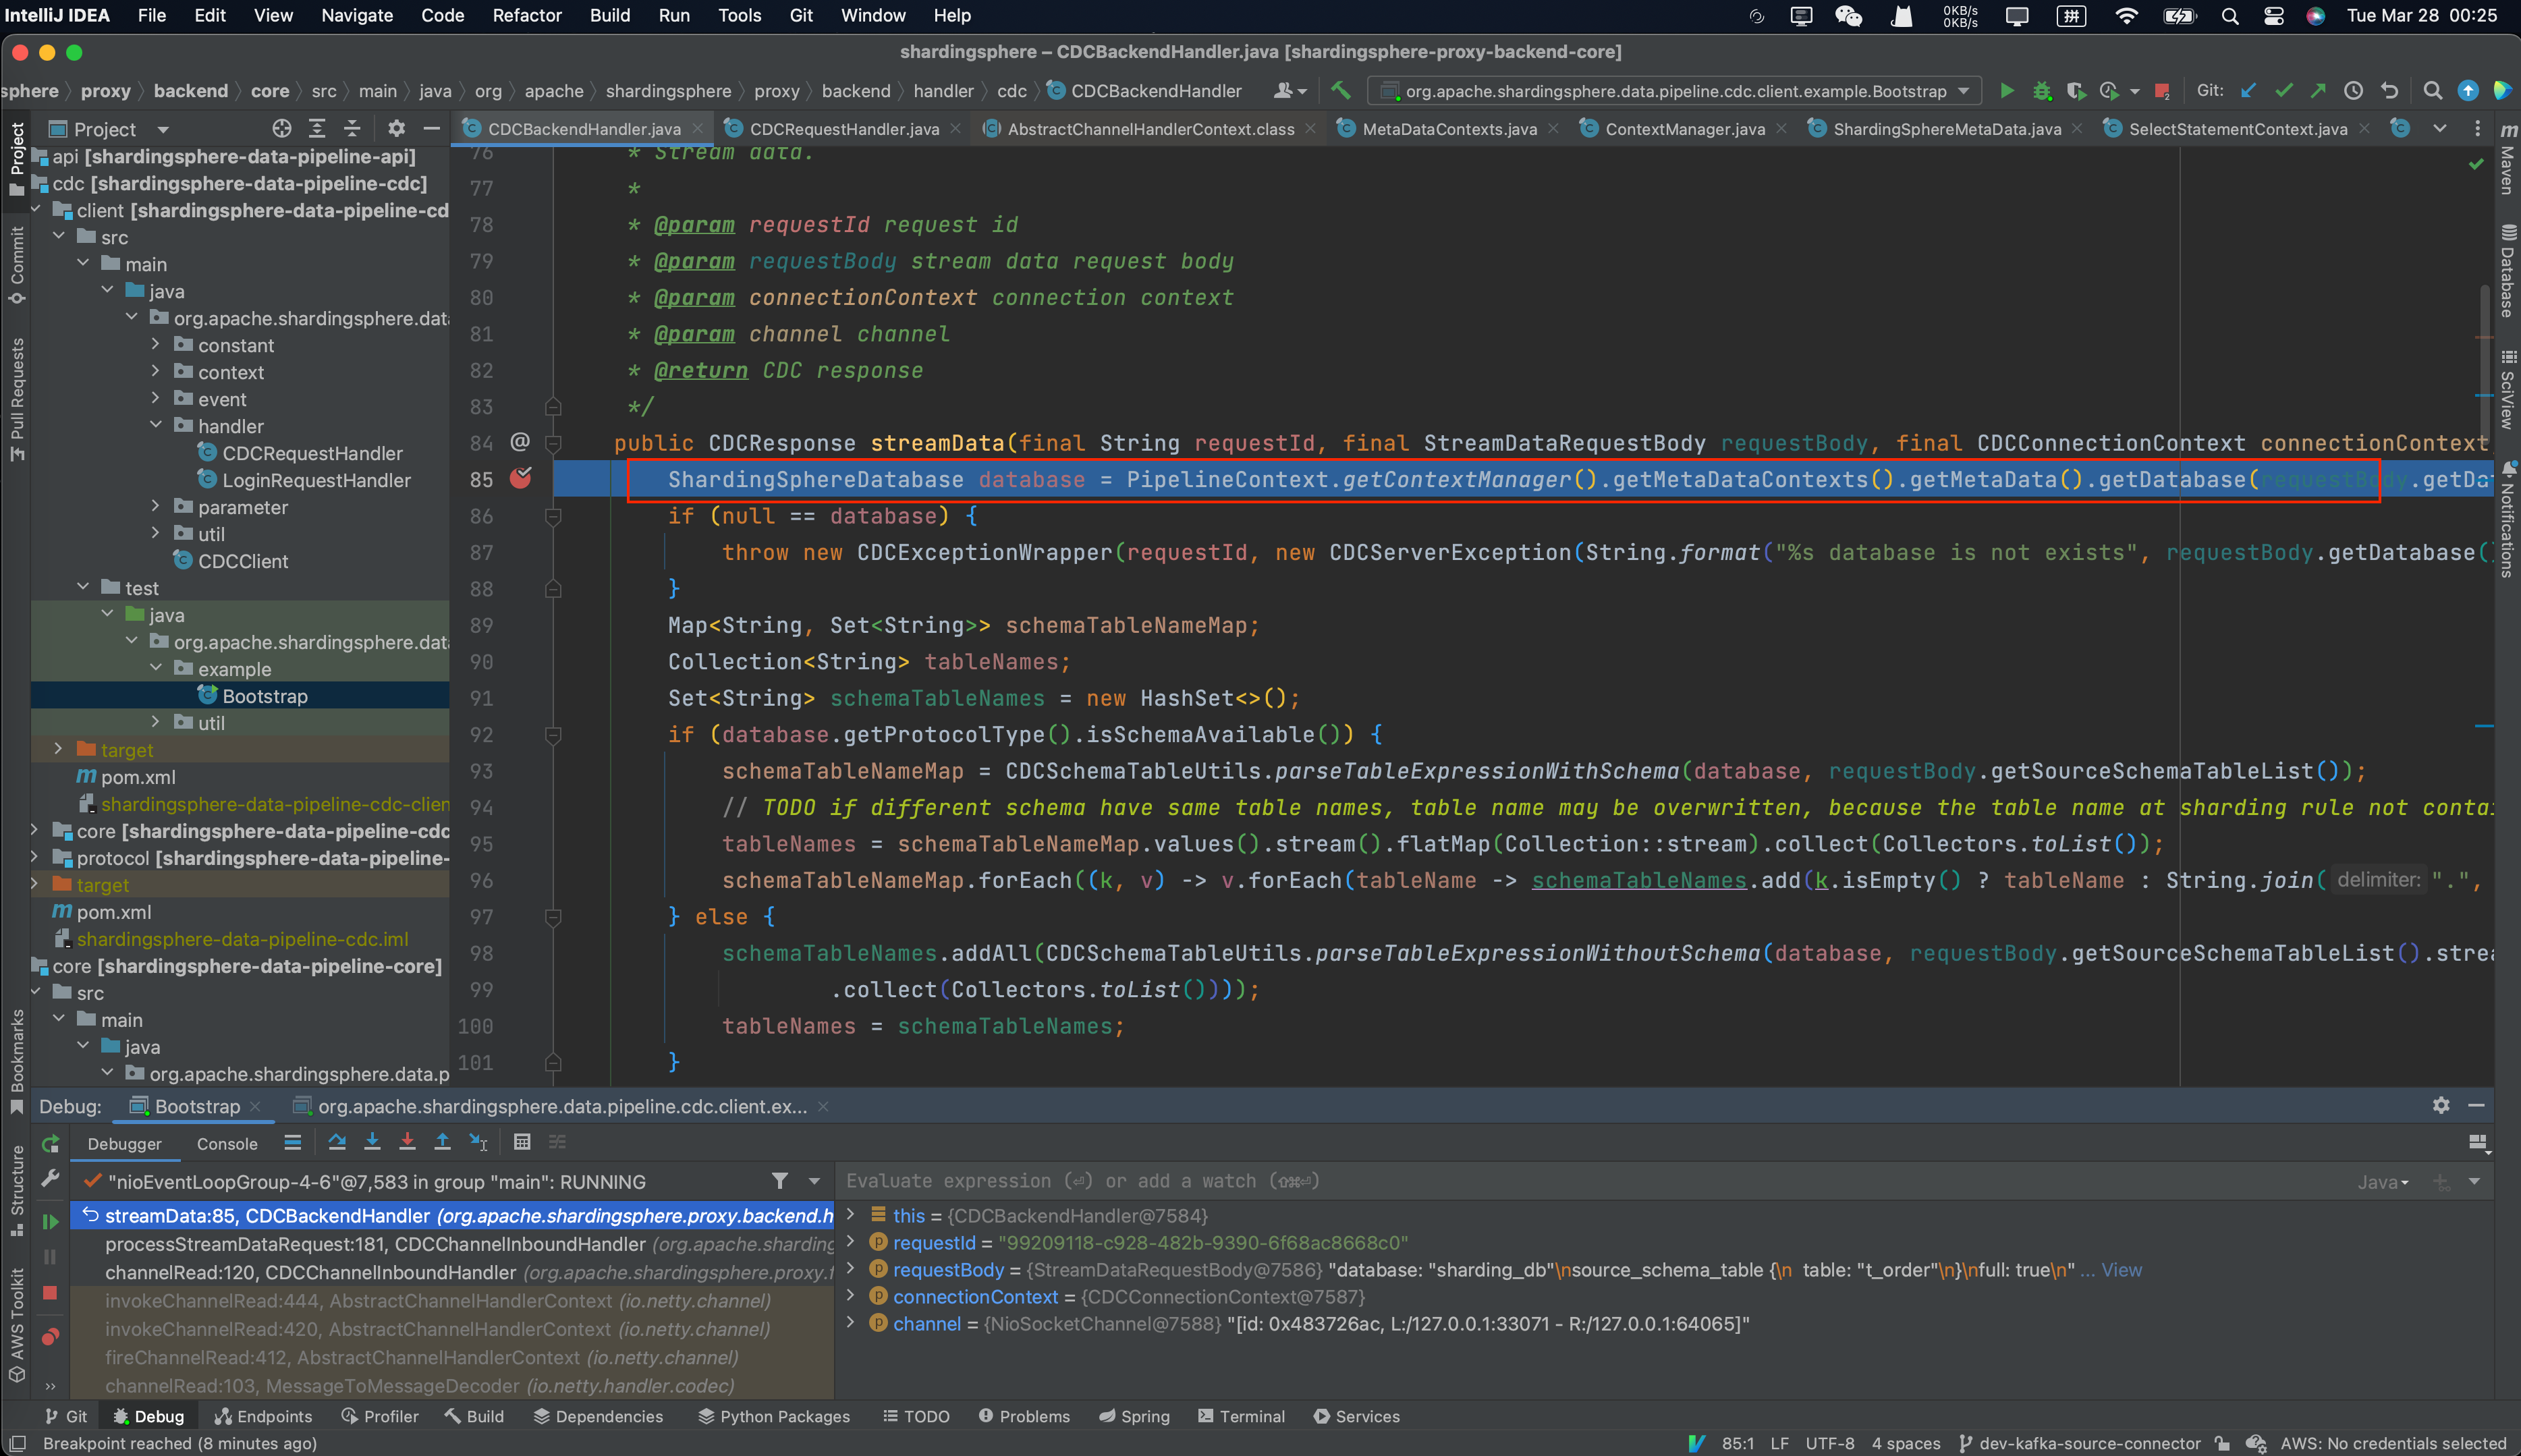Toggle the breakpoint on line 85
2521x1456 pixels.
click(x=521, y=479)
